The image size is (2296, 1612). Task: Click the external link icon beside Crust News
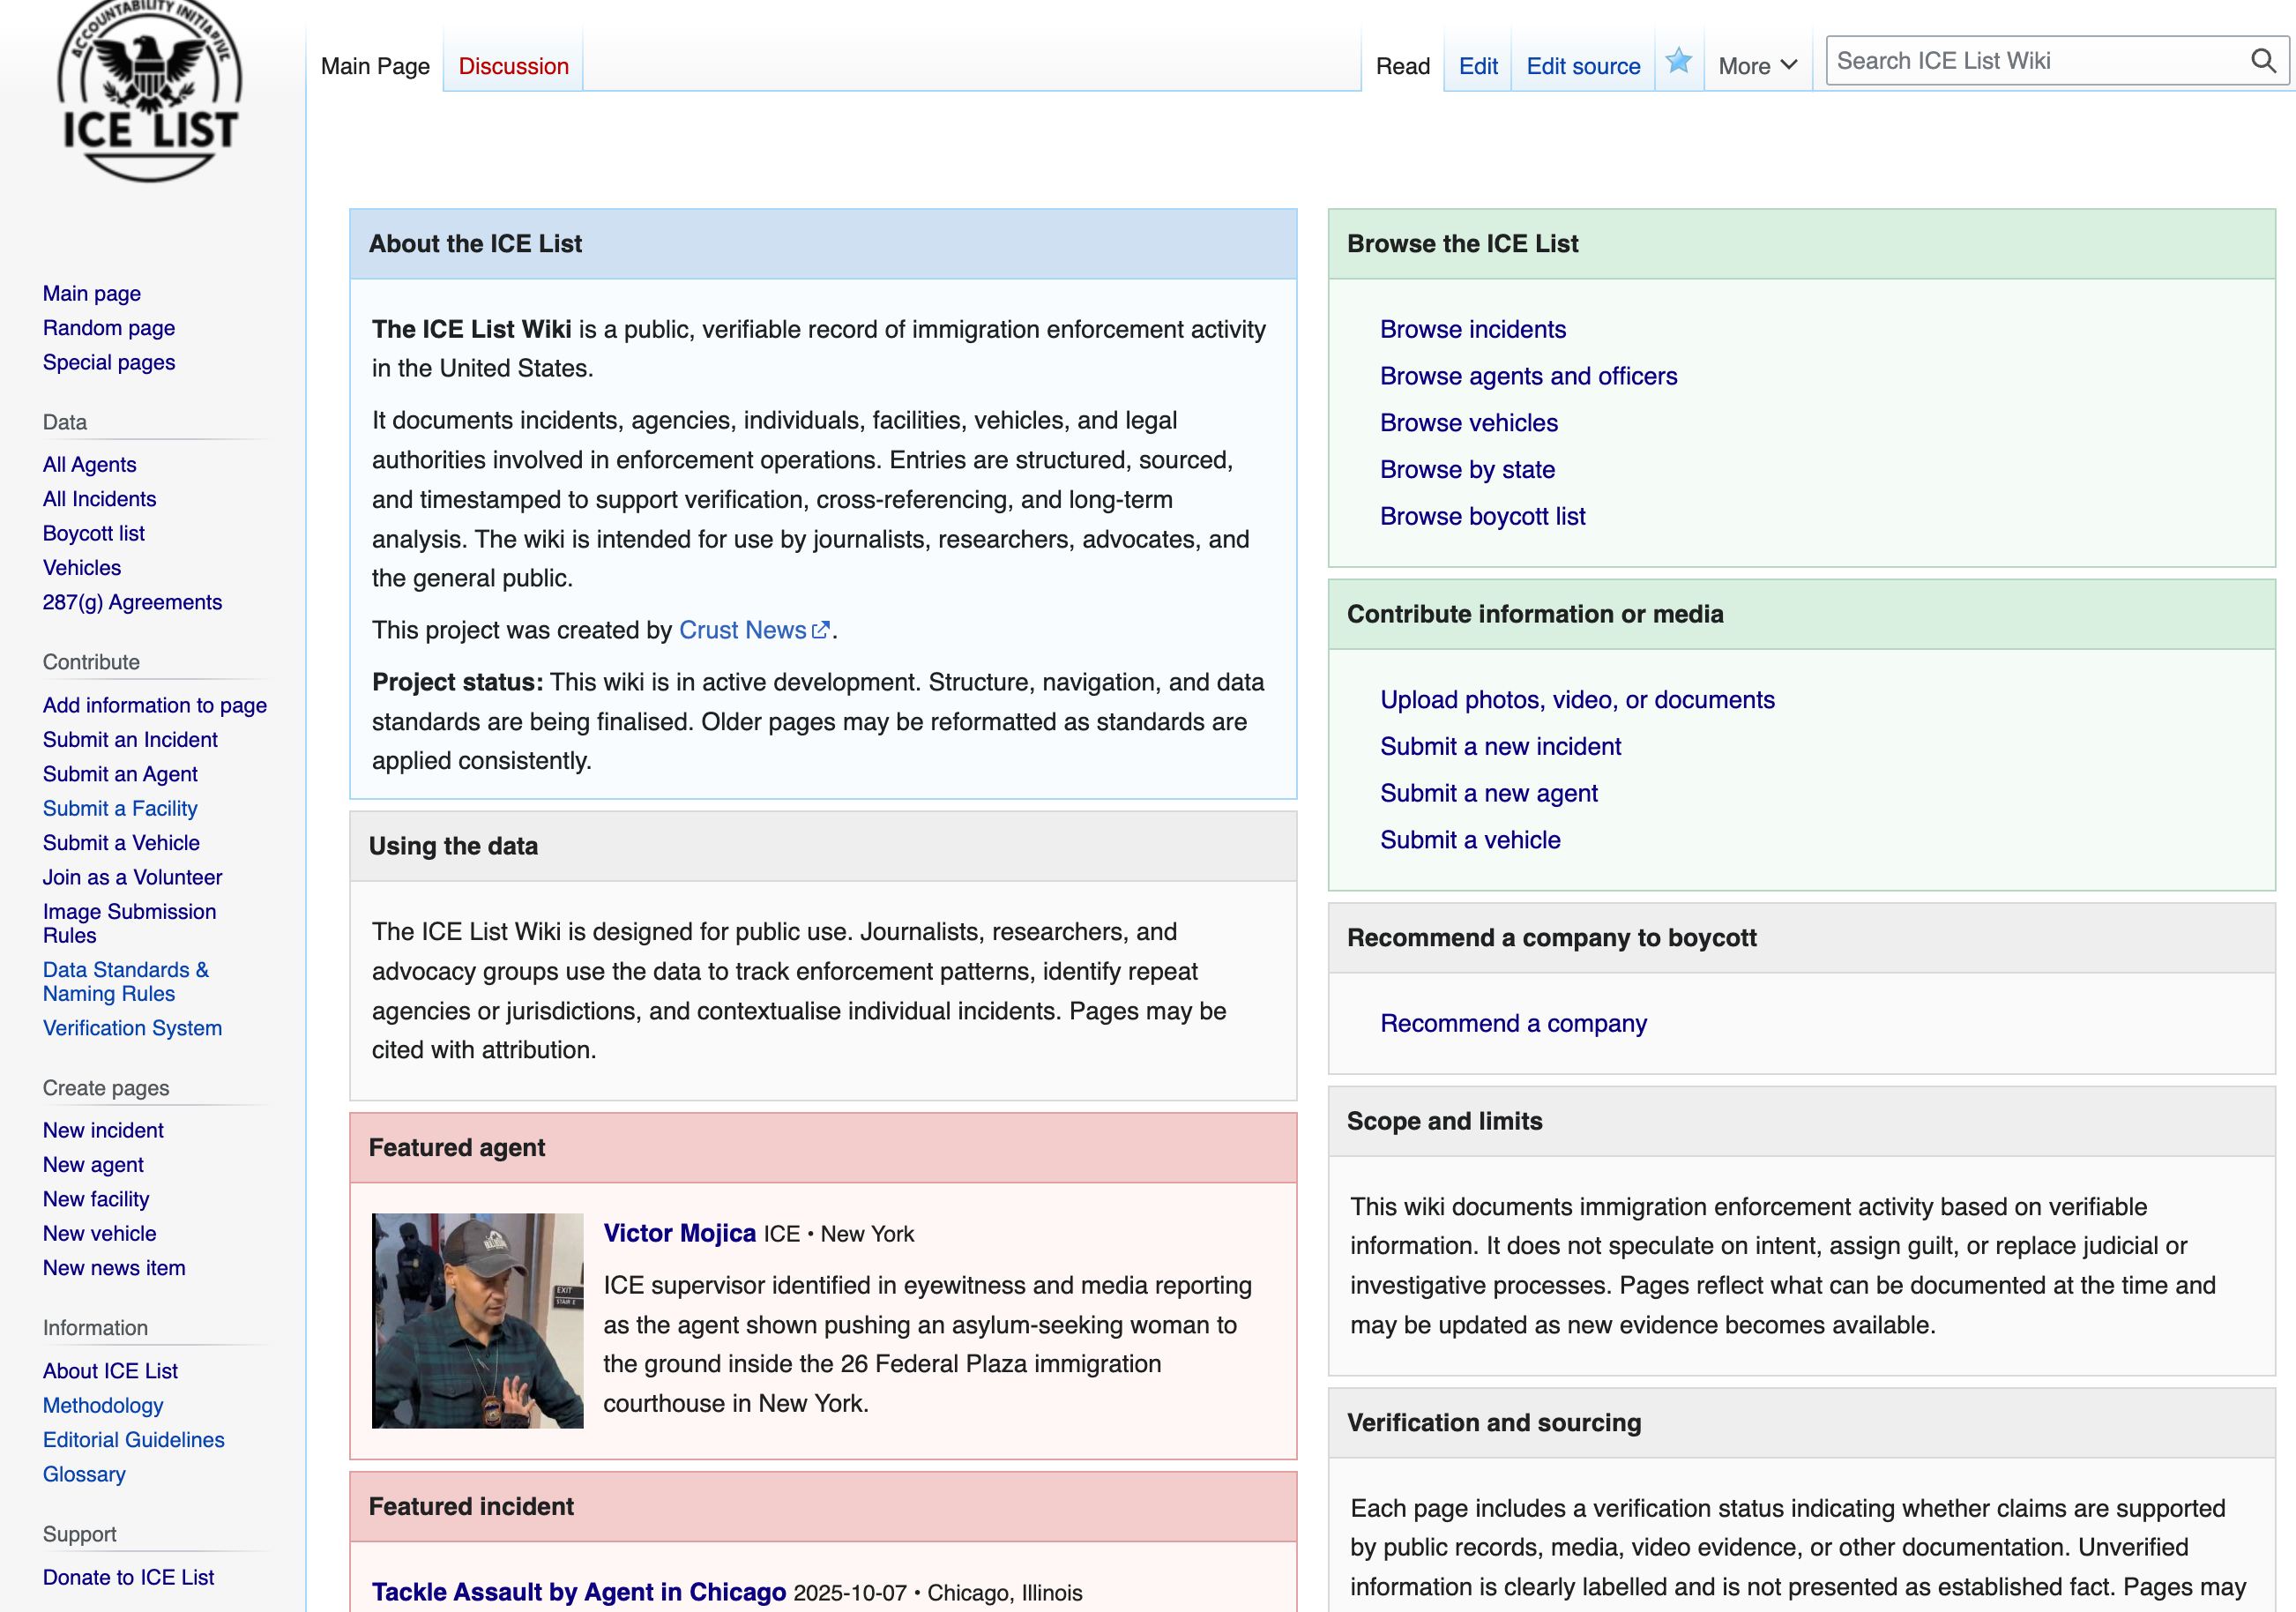[821, 630]
